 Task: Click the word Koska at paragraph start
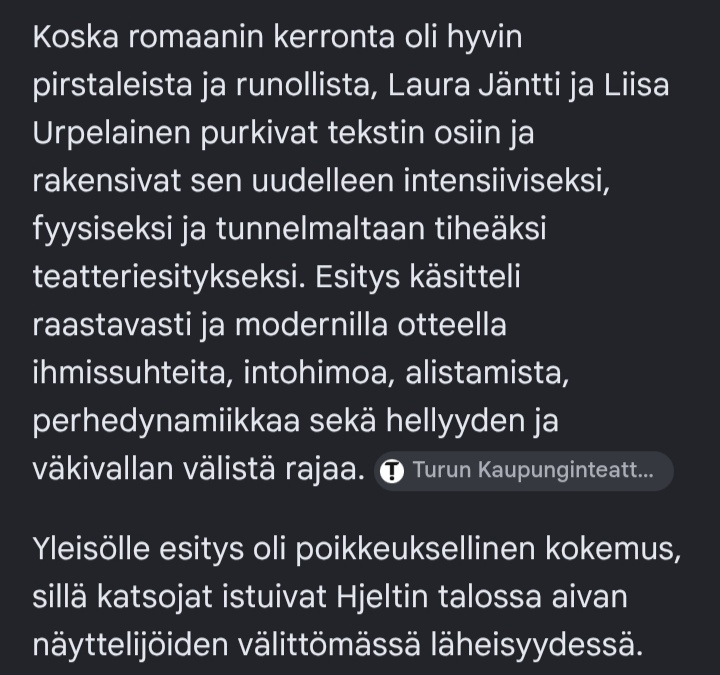[76, 37]
